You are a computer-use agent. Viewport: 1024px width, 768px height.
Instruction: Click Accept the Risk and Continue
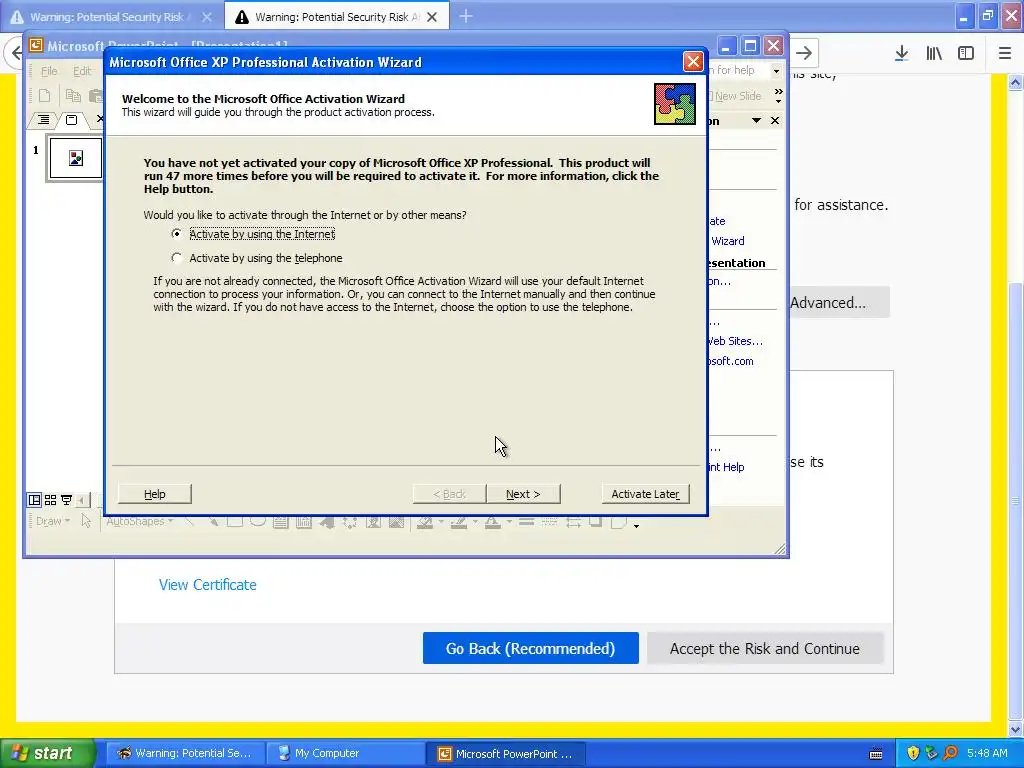tap(765, 648)
